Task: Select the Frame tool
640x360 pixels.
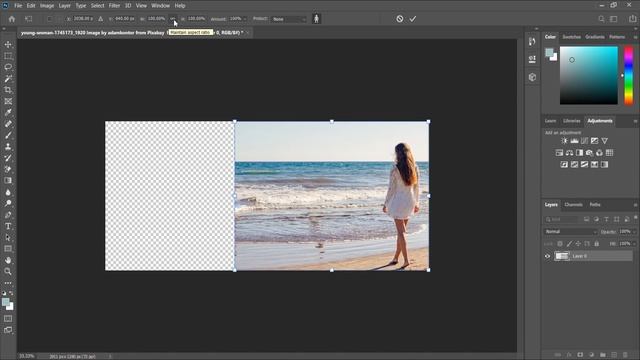Action: [x=8, y=101]
